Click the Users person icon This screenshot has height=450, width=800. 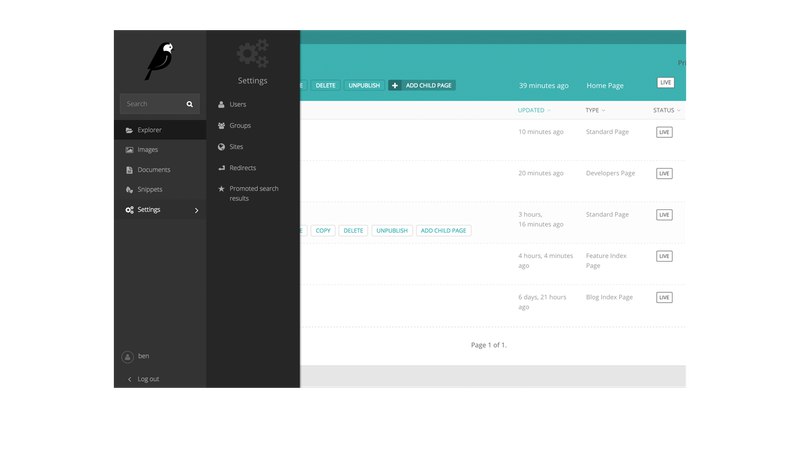tap(221, 105)
